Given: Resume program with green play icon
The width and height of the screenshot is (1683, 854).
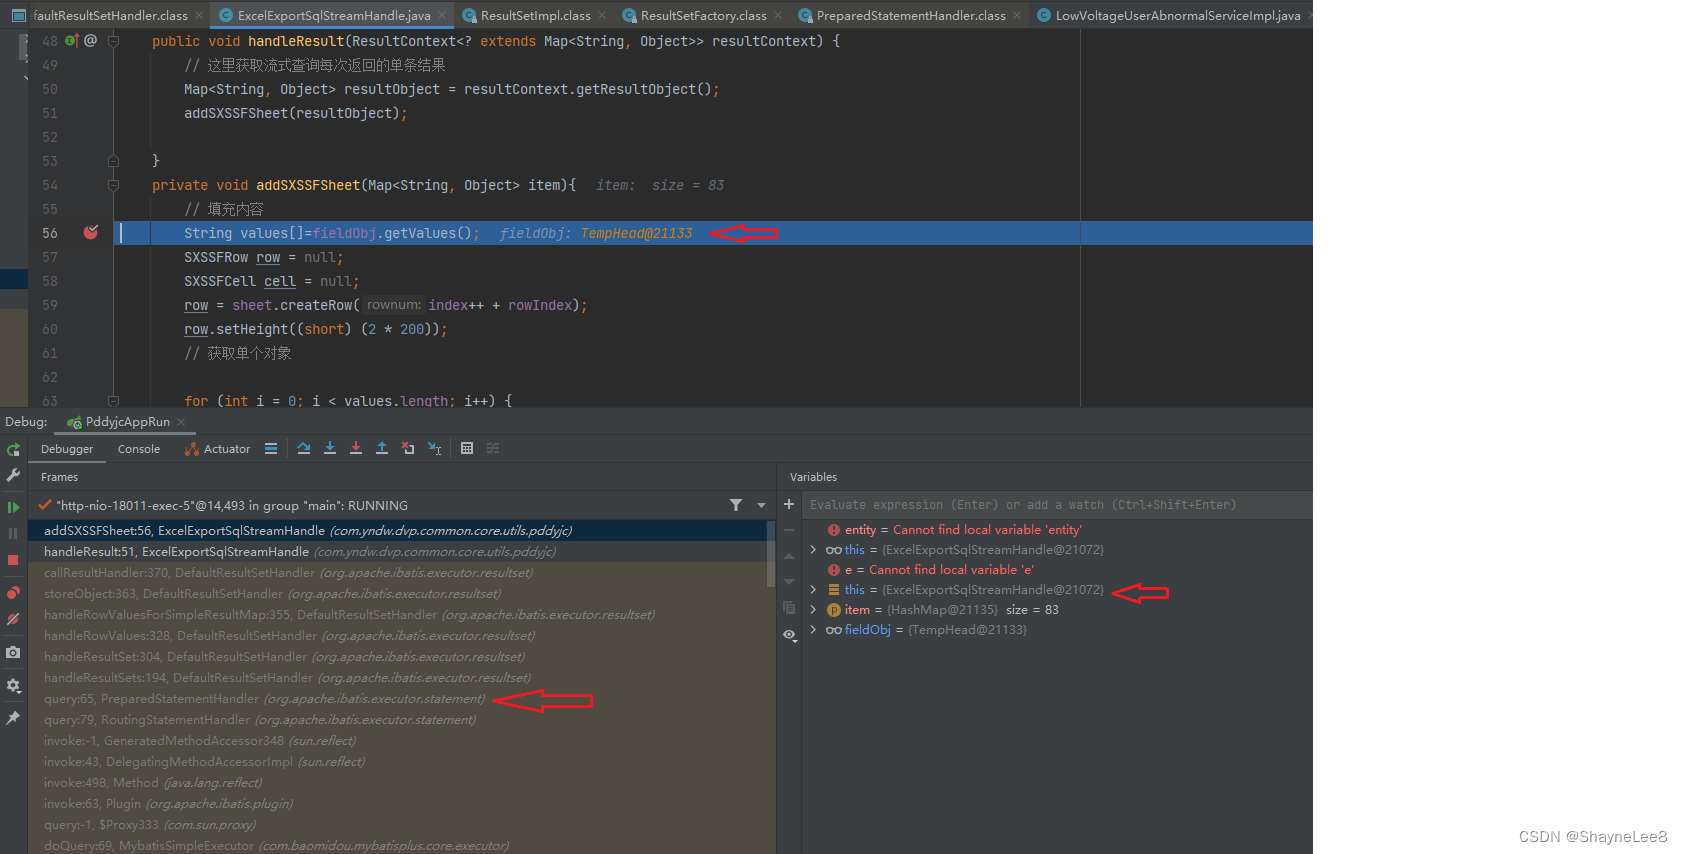Looking at the screenshot, I should [13, 507].
